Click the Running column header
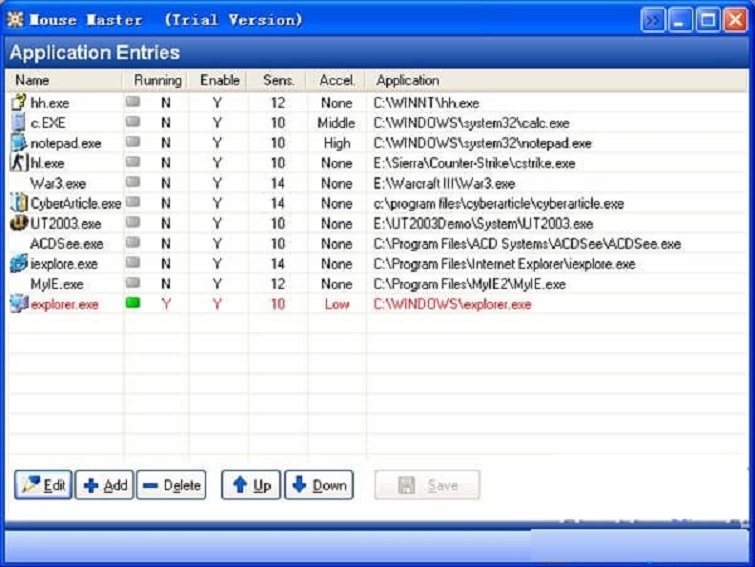 click(x=157, y=80)
